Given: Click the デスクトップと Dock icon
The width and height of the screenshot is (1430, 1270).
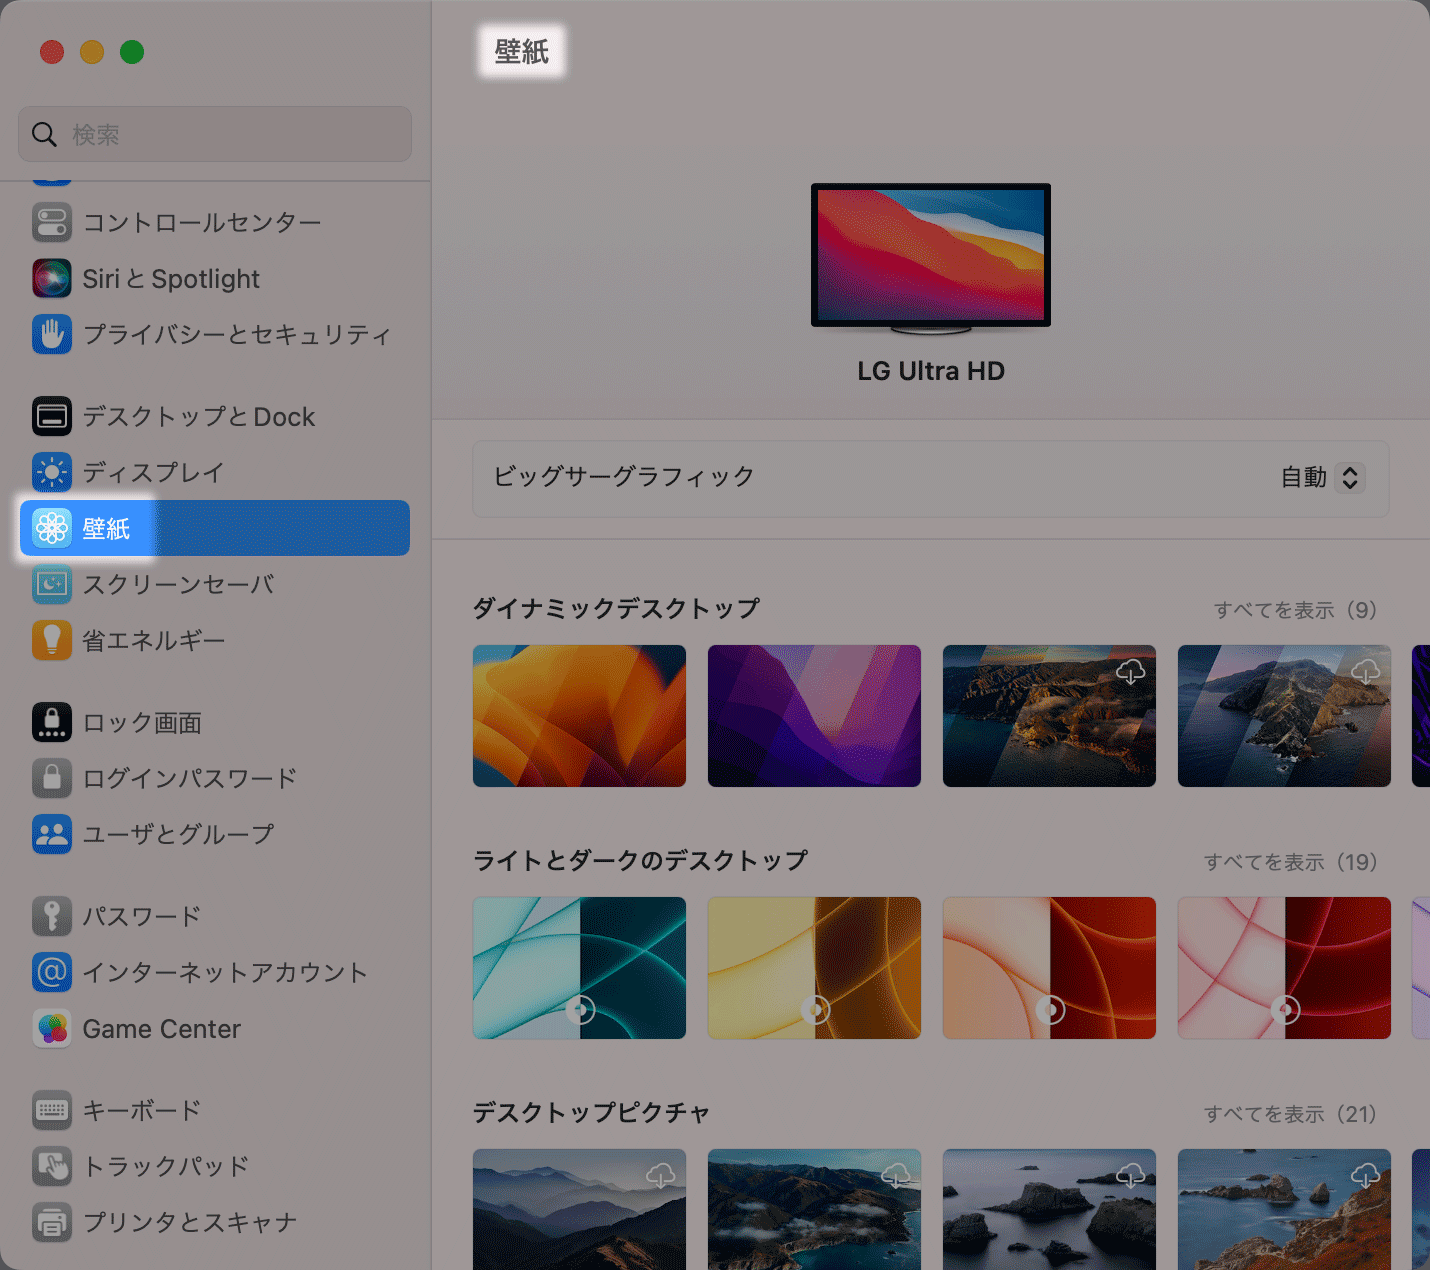Looking at the screenshot, I should pos(52,416).
